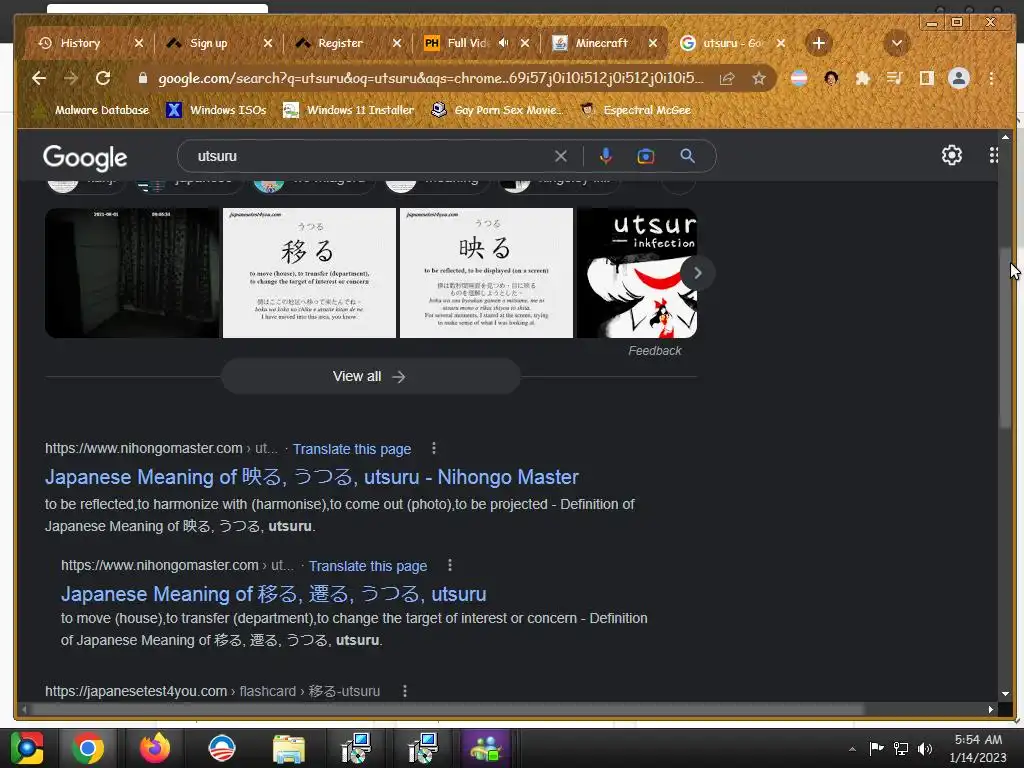This screenshot has width=1024, height=768.
Task: Switch to the Sign up tab
Action: 209,43
